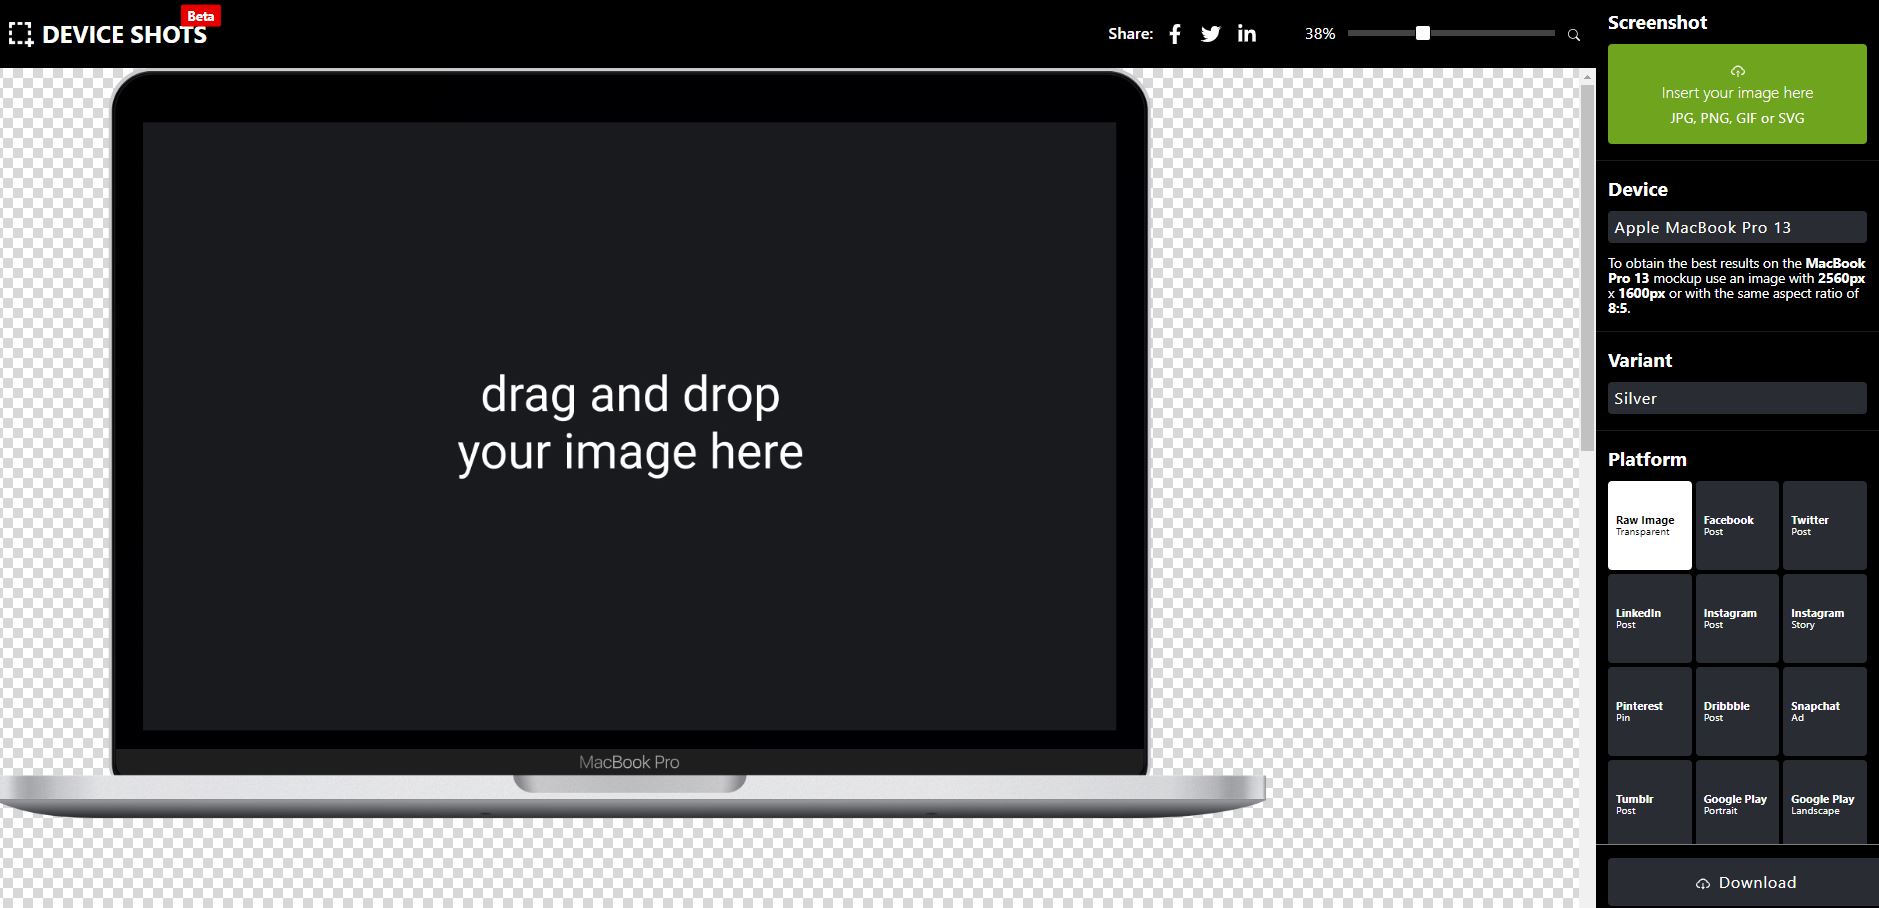Click the canvas vertical scrollbar thumb
The height and width of the screenshot is (908, 1879).
[1587, 267]
